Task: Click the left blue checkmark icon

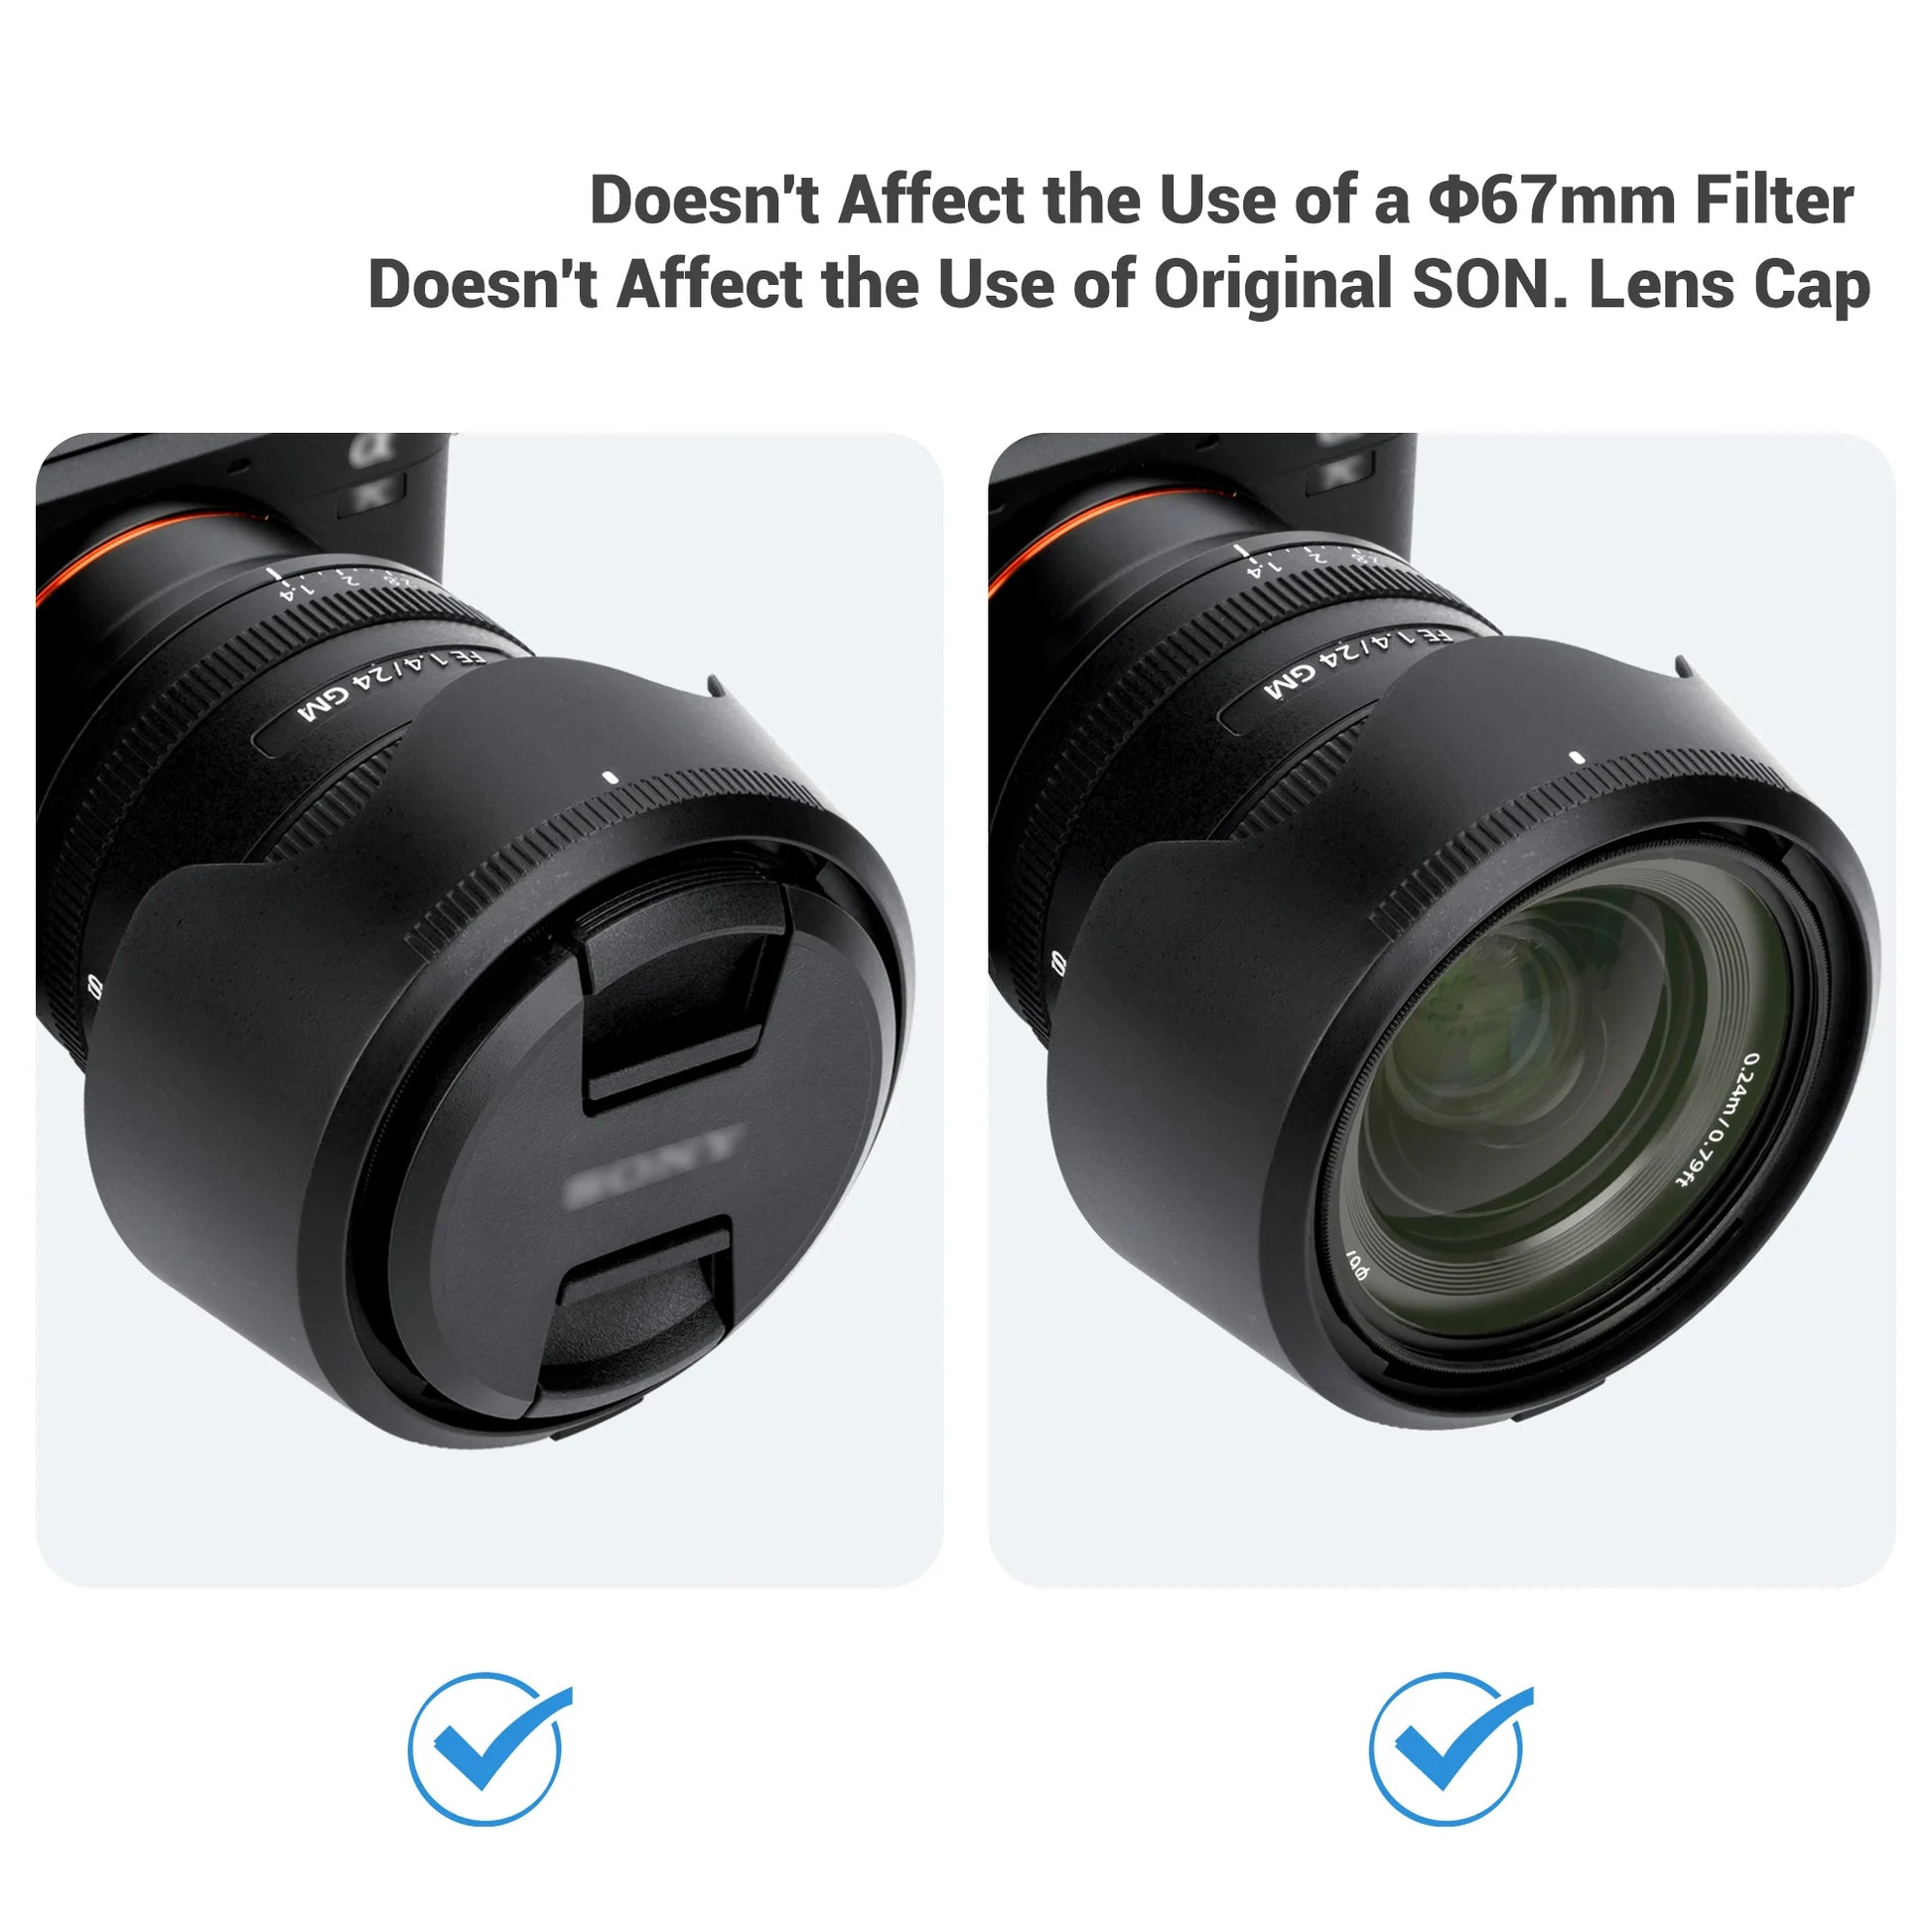Action: click(489, 1748)
